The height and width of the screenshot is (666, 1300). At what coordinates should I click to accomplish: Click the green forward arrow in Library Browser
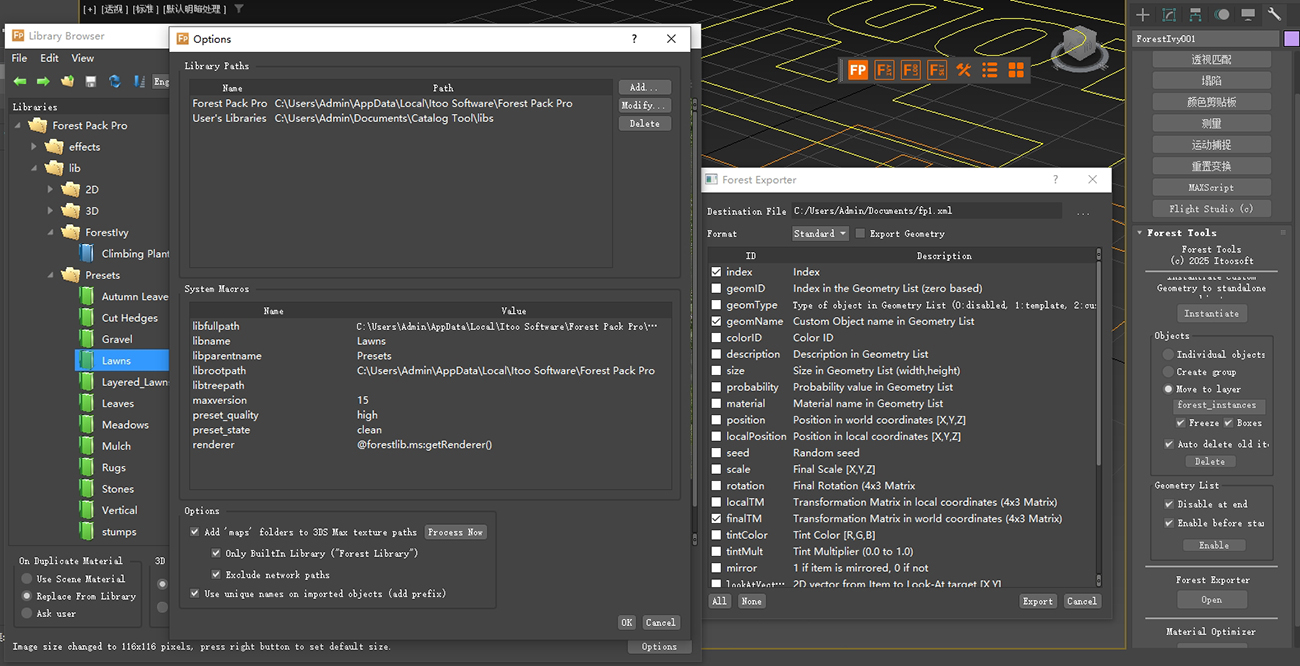(x=43, y=81)
